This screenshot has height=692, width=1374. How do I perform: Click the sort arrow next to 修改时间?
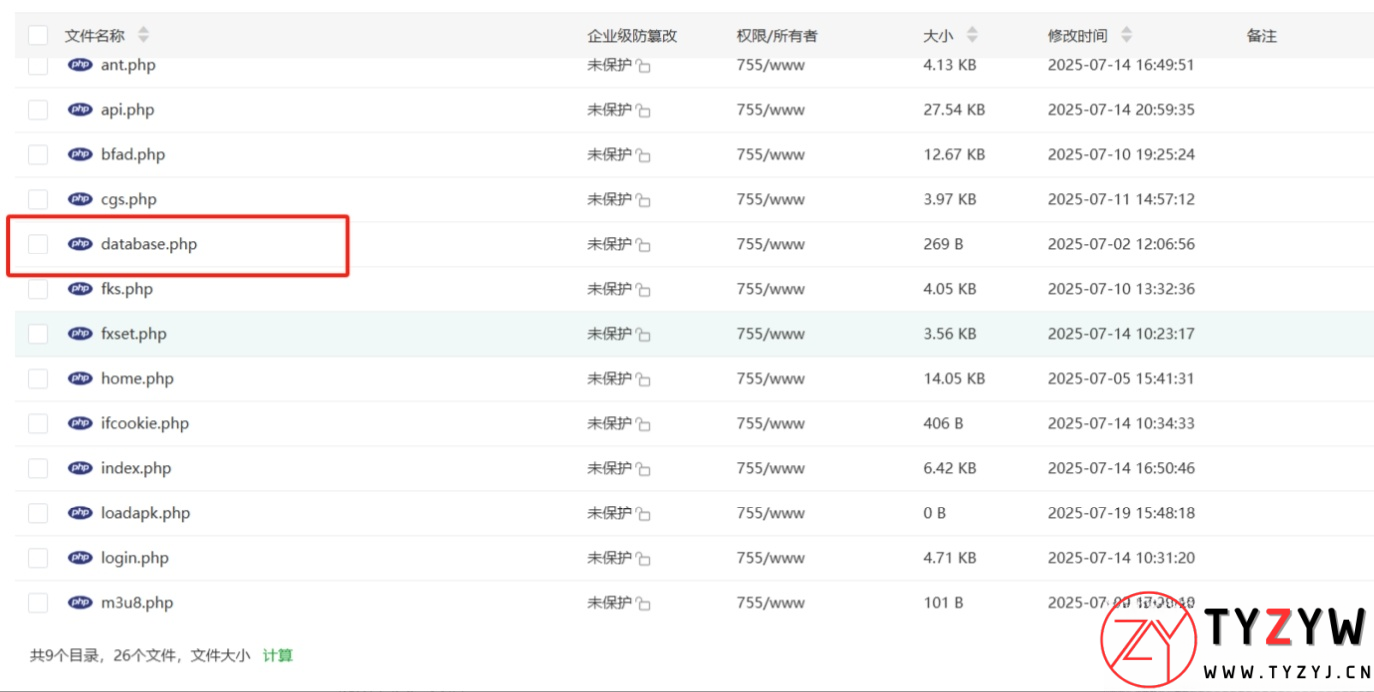coord(1127,34)
